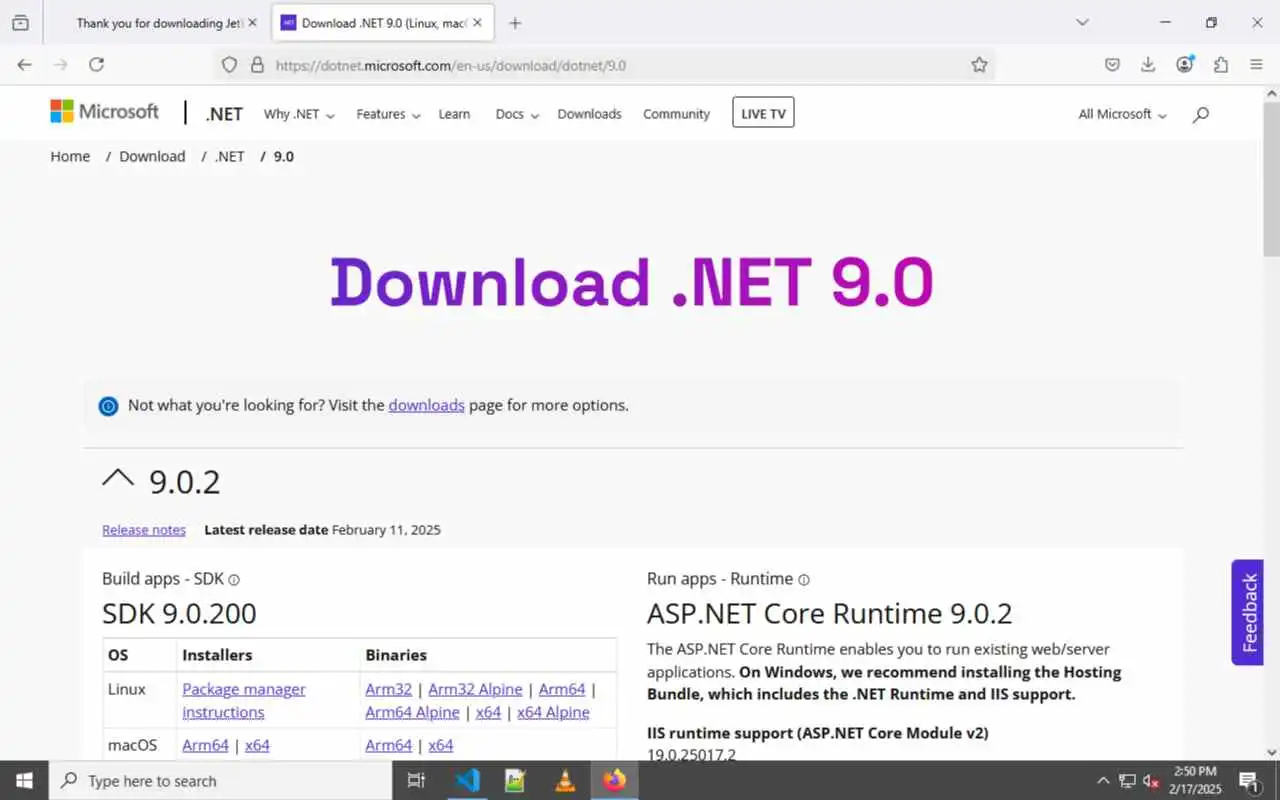Image resolution: width=1280 pixels, height=800 pixels.
Task: Click the tracking protection shield icon
Action: pyautogui.click(x=229, y=65)
